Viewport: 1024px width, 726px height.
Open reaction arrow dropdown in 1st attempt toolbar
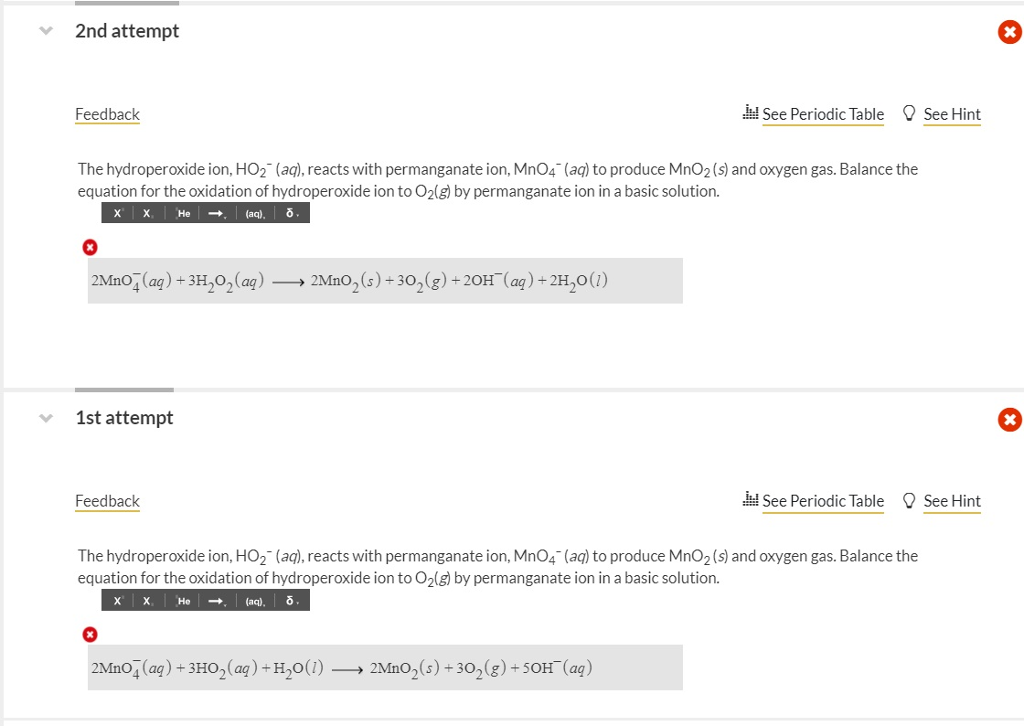217,601
